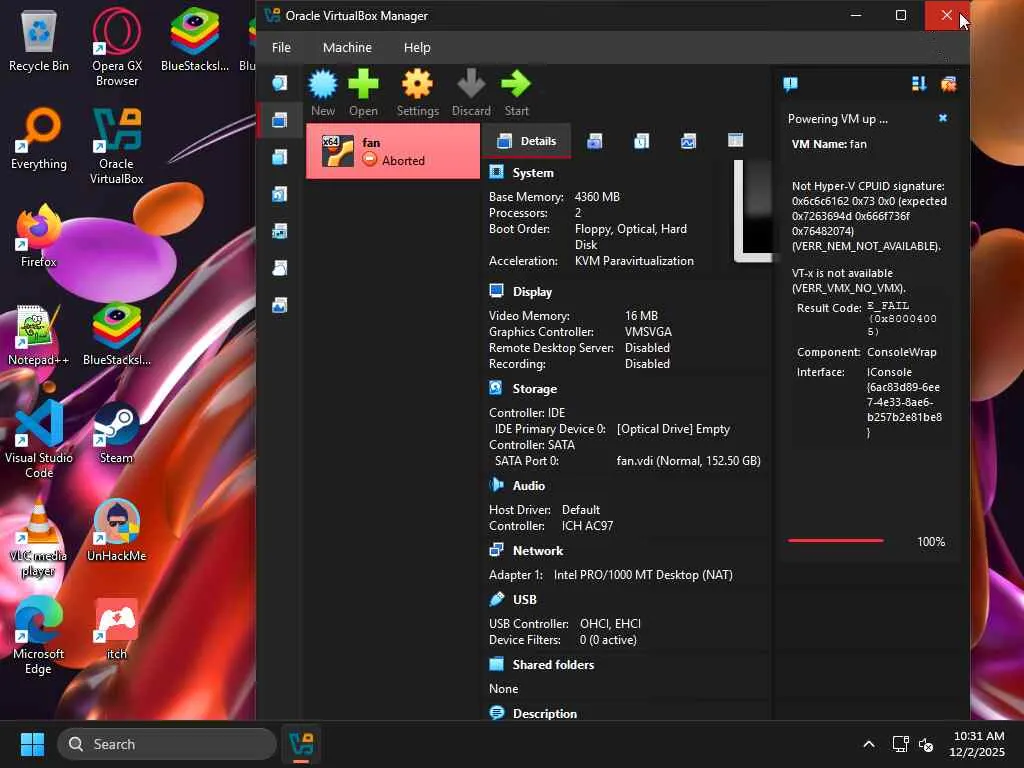Open the Extensions tool in left sidebar
The height and width of the screenshot is (768, 1024).
point(280,157)
